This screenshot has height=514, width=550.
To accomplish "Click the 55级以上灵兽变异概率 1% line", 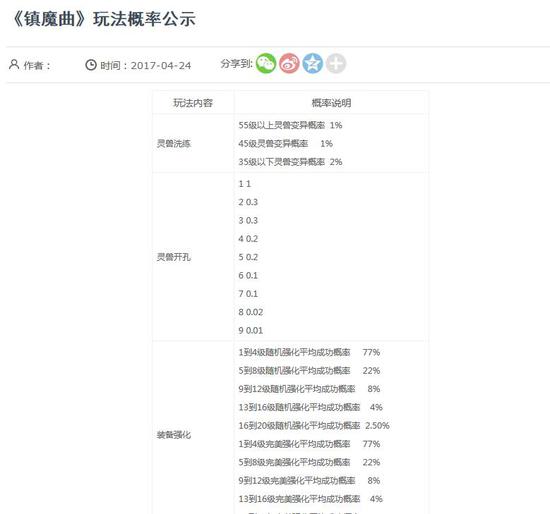I will [x=290, y=125].
